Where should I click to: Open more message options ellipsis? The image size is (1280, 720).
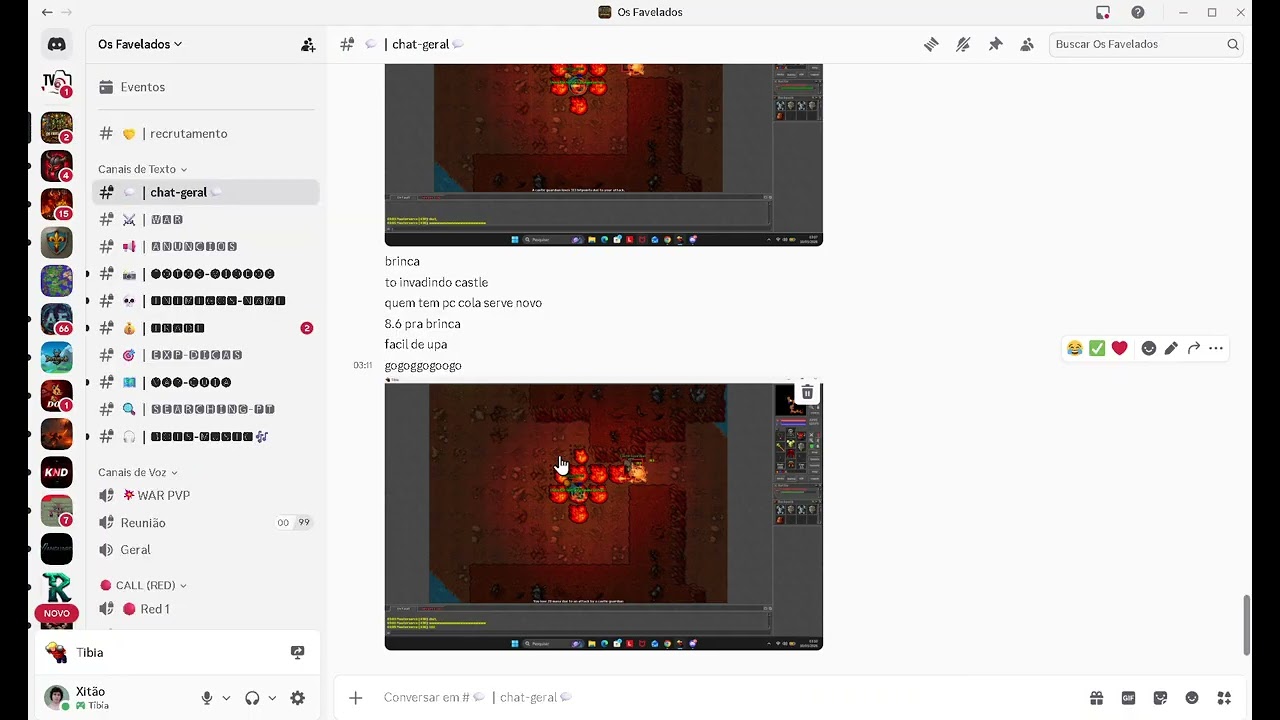point(1216,348)
